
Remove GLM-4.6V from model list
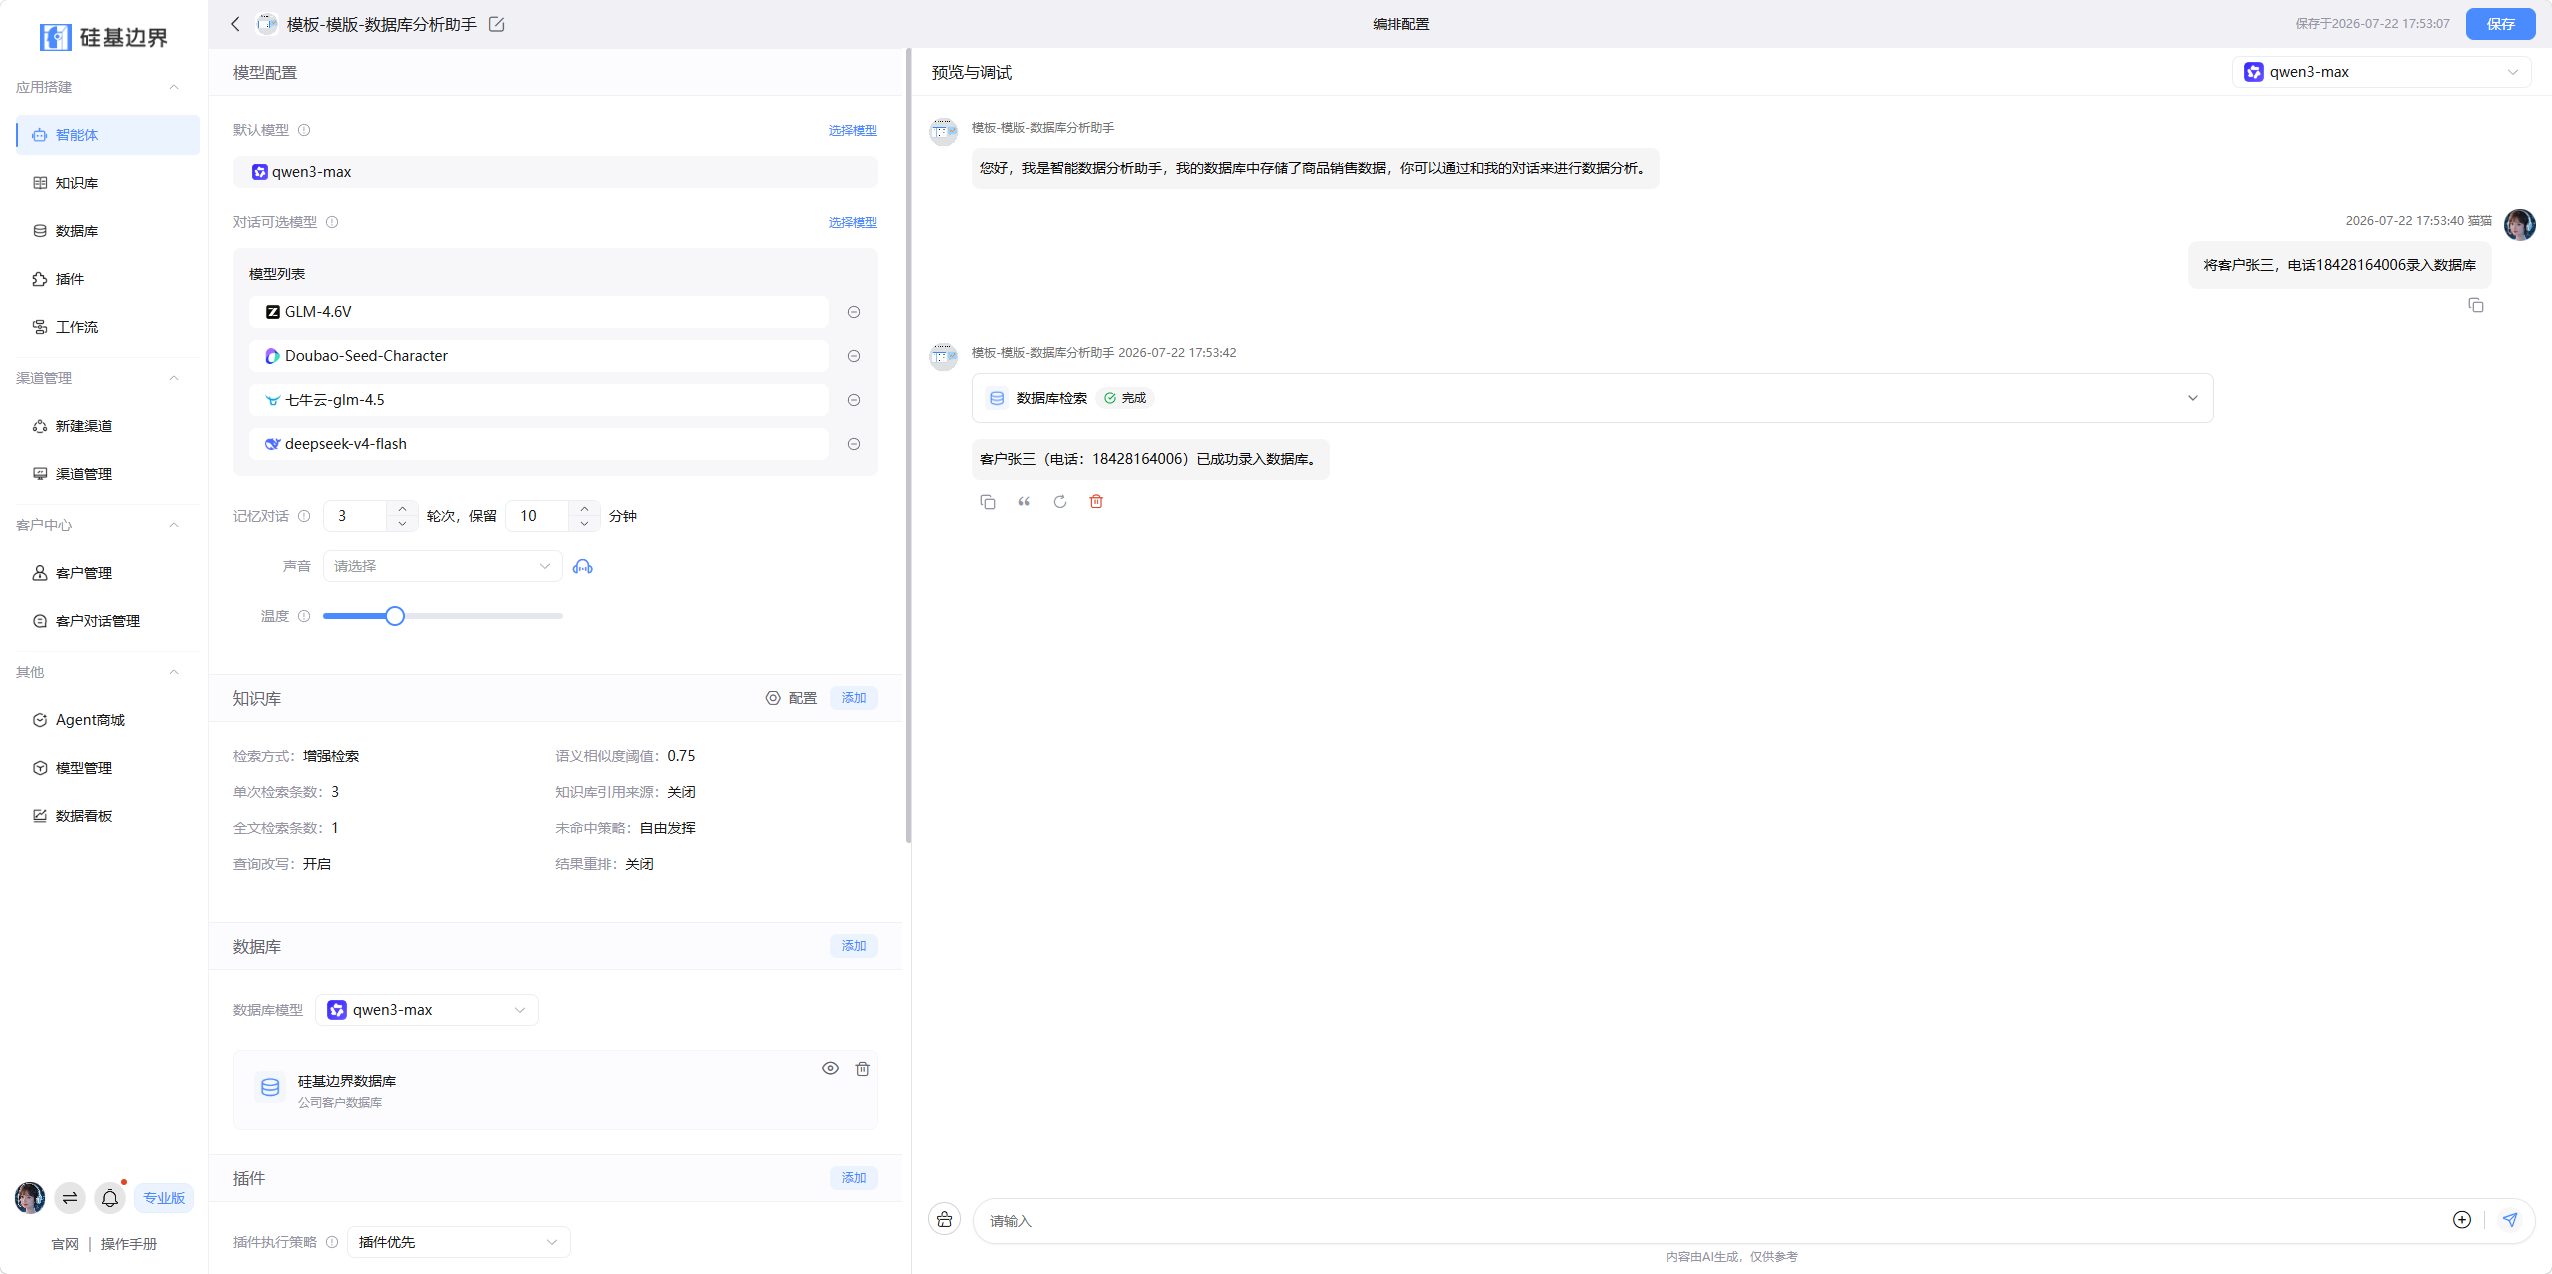(854, 312)
